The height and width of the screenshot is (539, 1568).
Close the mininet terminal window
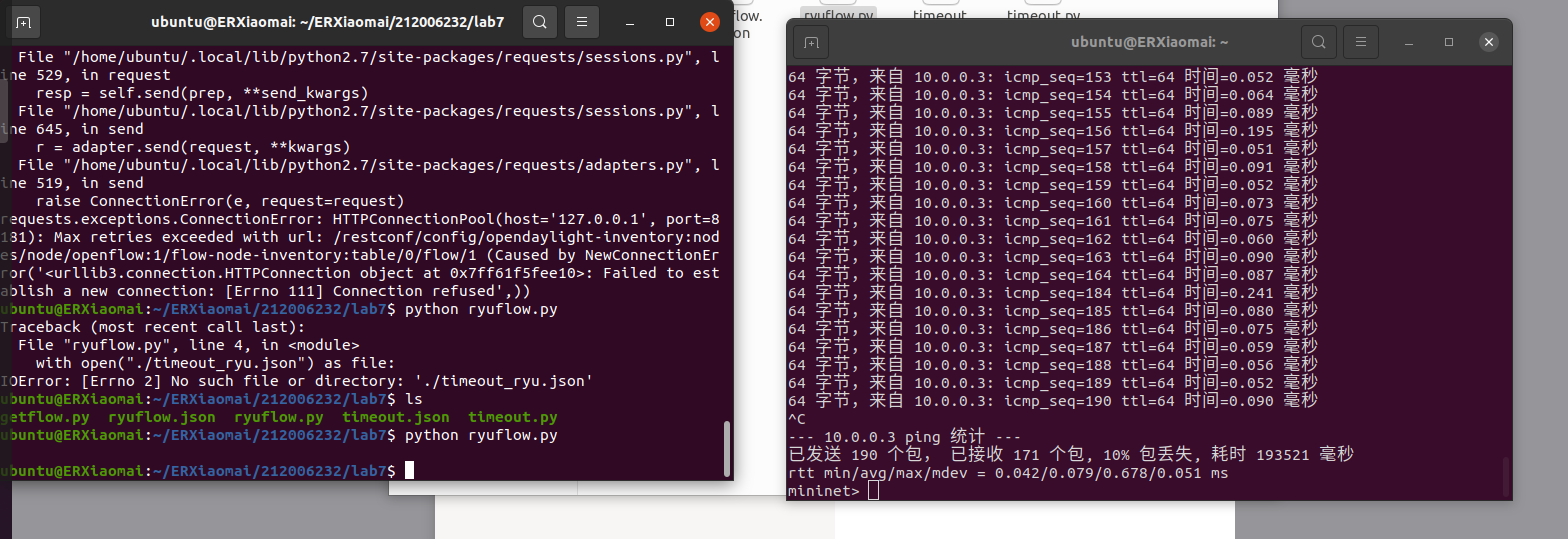pyautogui.click(x=1489, y=42)
